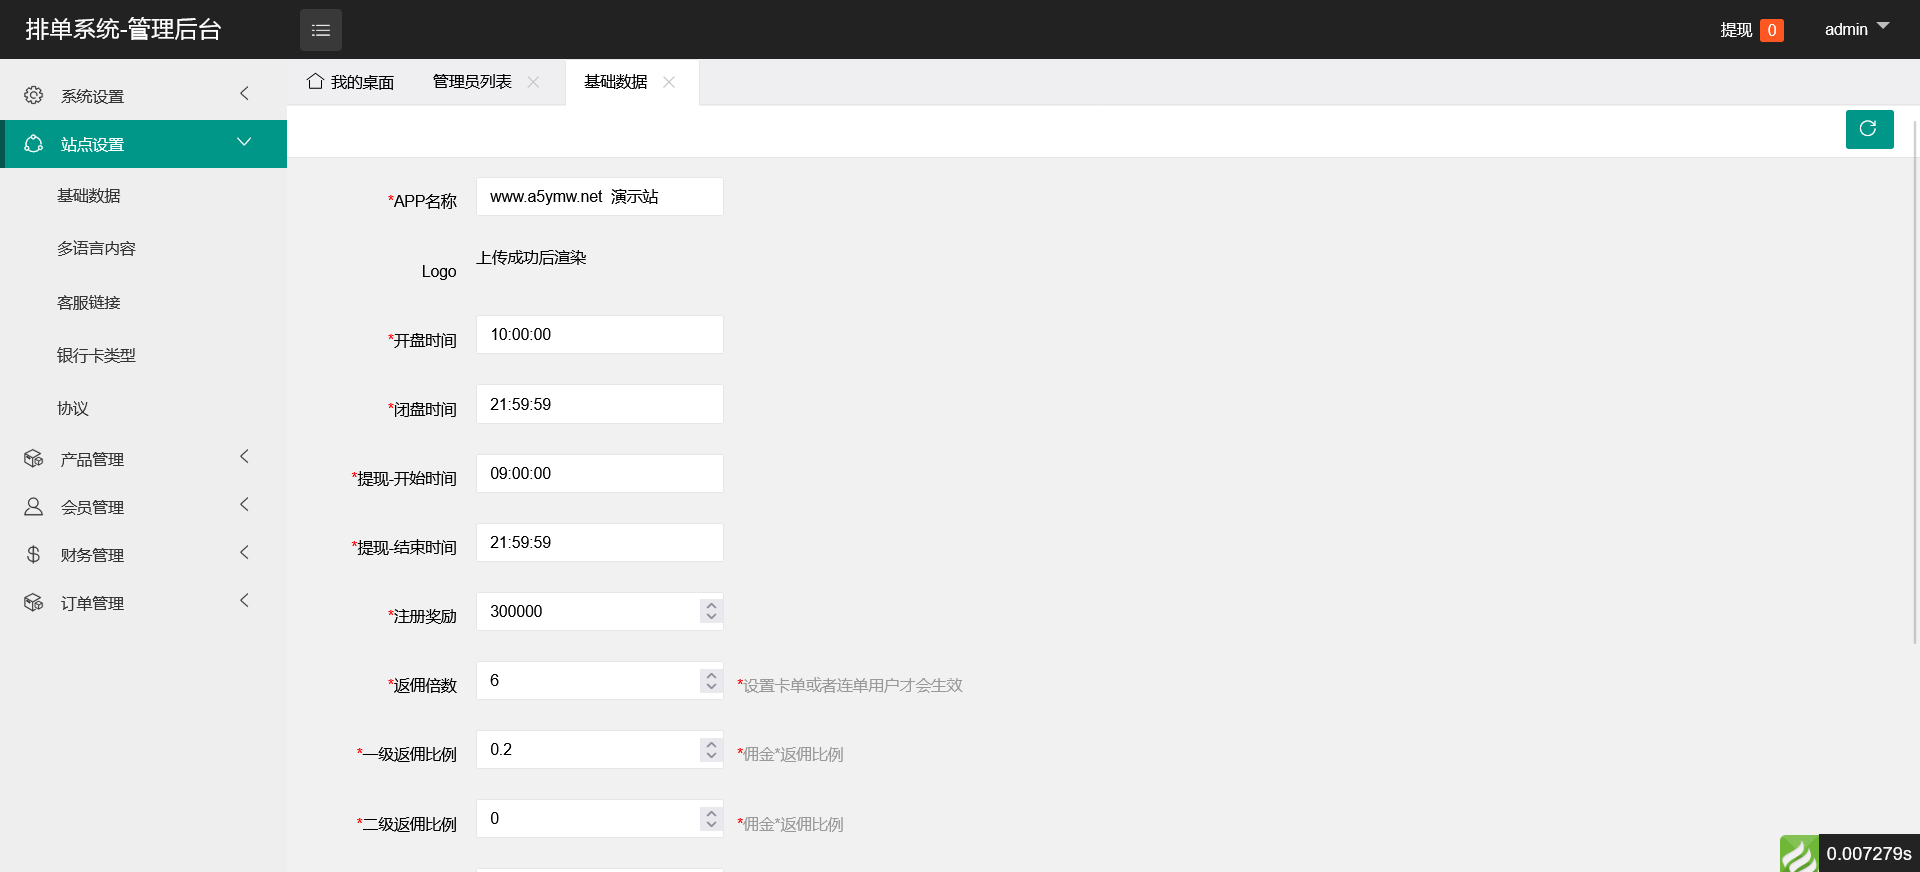Click the 订单管理 box icon
Image resolution: width=1920 pixels, height=872 pixels.
point(34,603)
